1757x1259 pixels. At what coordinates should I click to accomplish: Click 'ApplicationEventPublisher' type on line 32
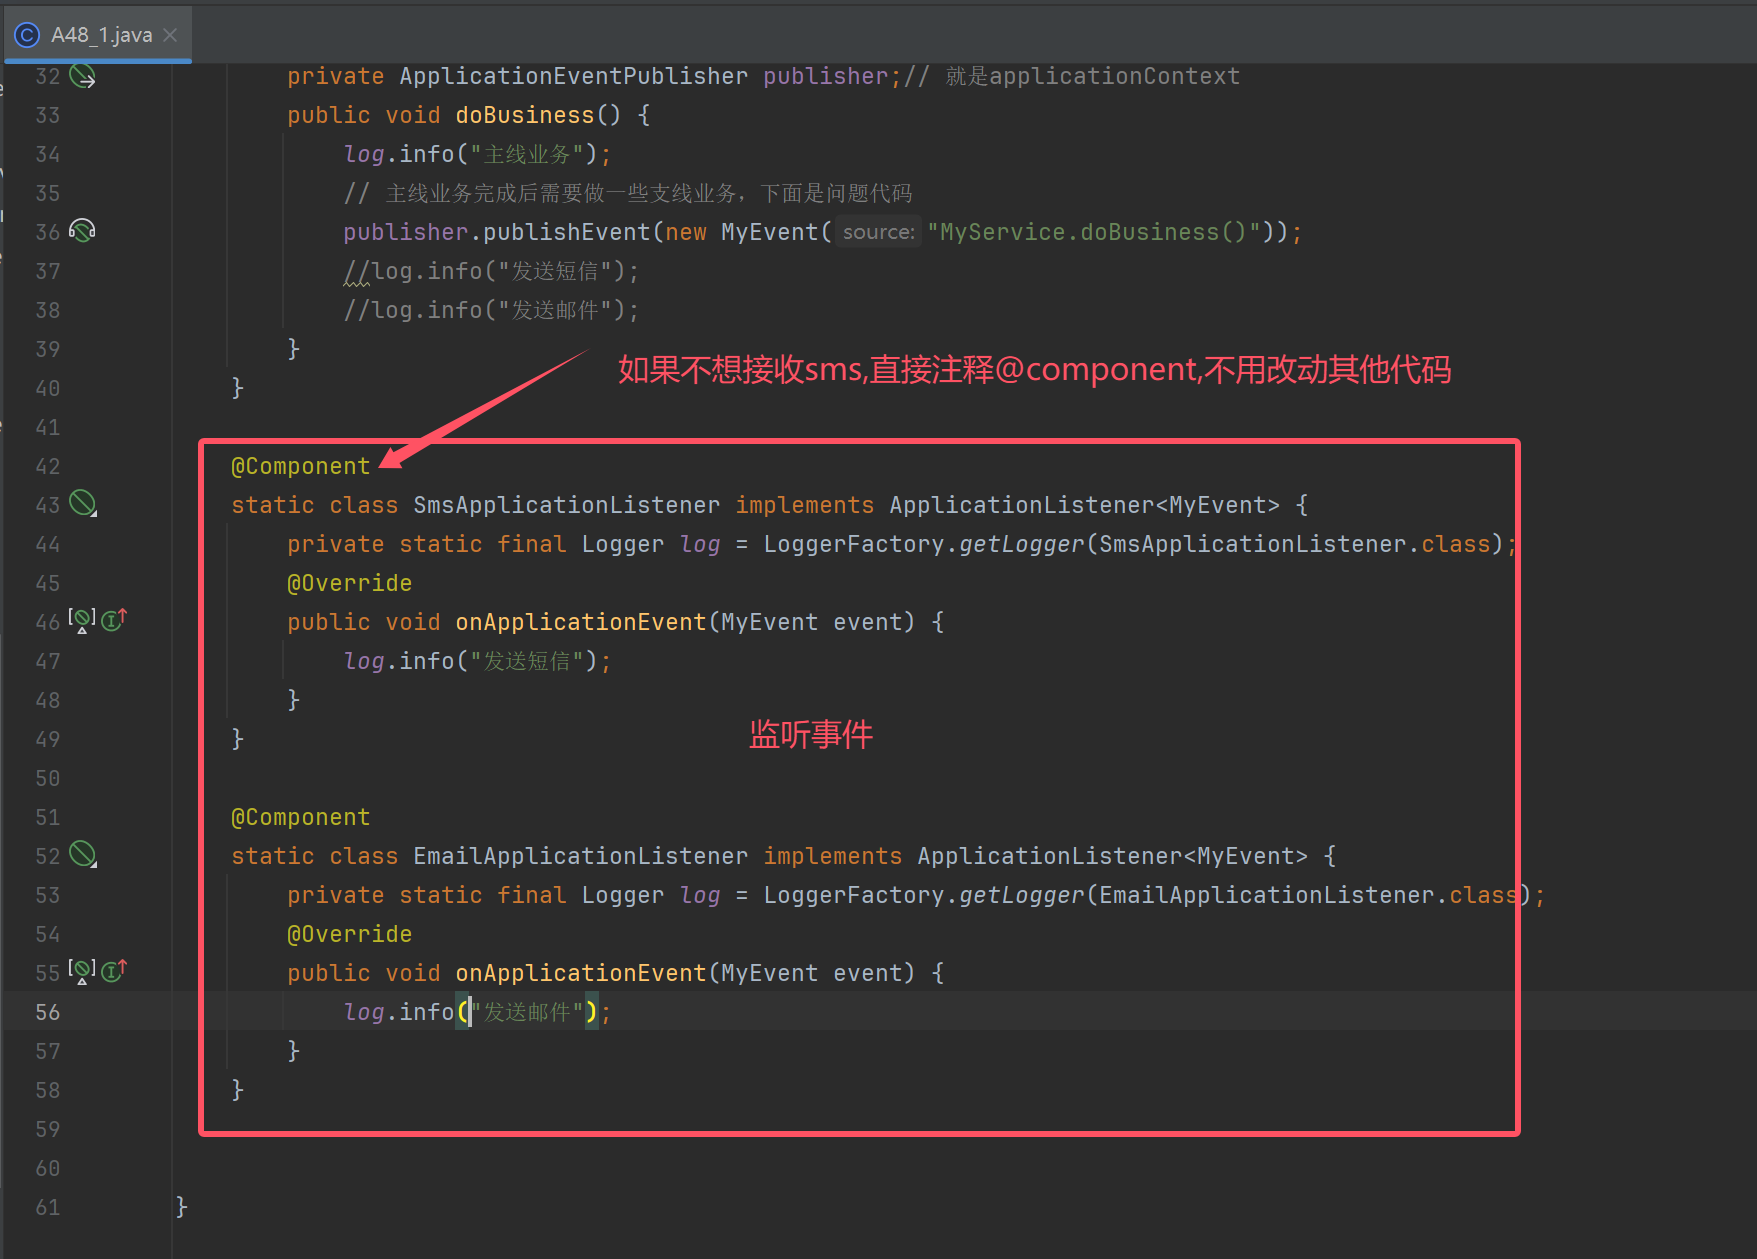coord(573,76)
